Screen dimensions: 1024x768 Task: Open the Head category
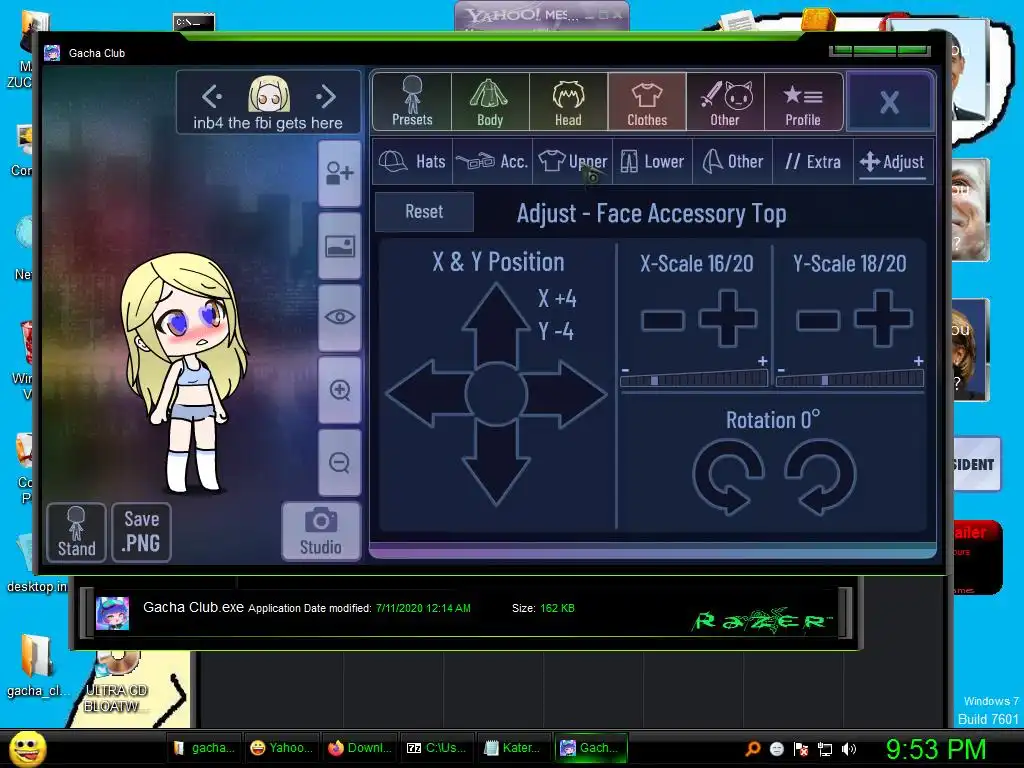pos(568,101)
